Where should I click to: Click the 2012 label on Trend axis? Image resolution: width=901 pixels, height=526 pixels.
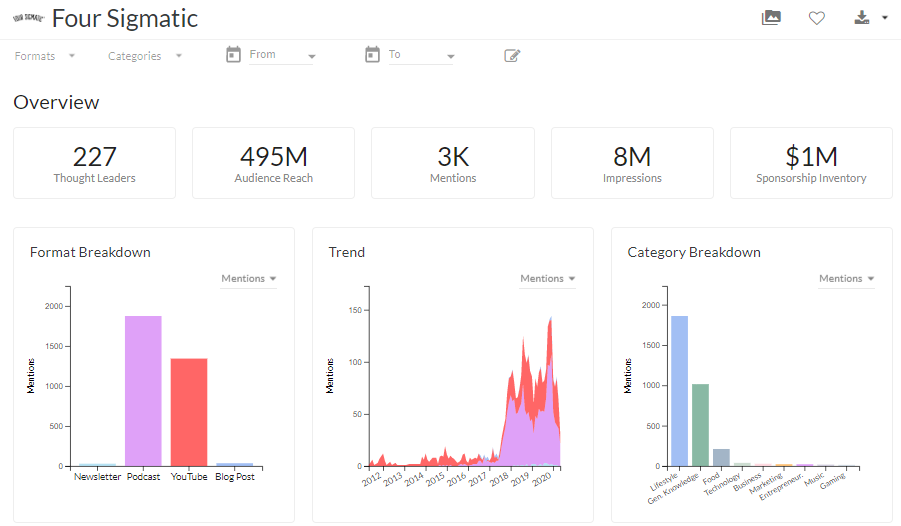pos(371,479)
